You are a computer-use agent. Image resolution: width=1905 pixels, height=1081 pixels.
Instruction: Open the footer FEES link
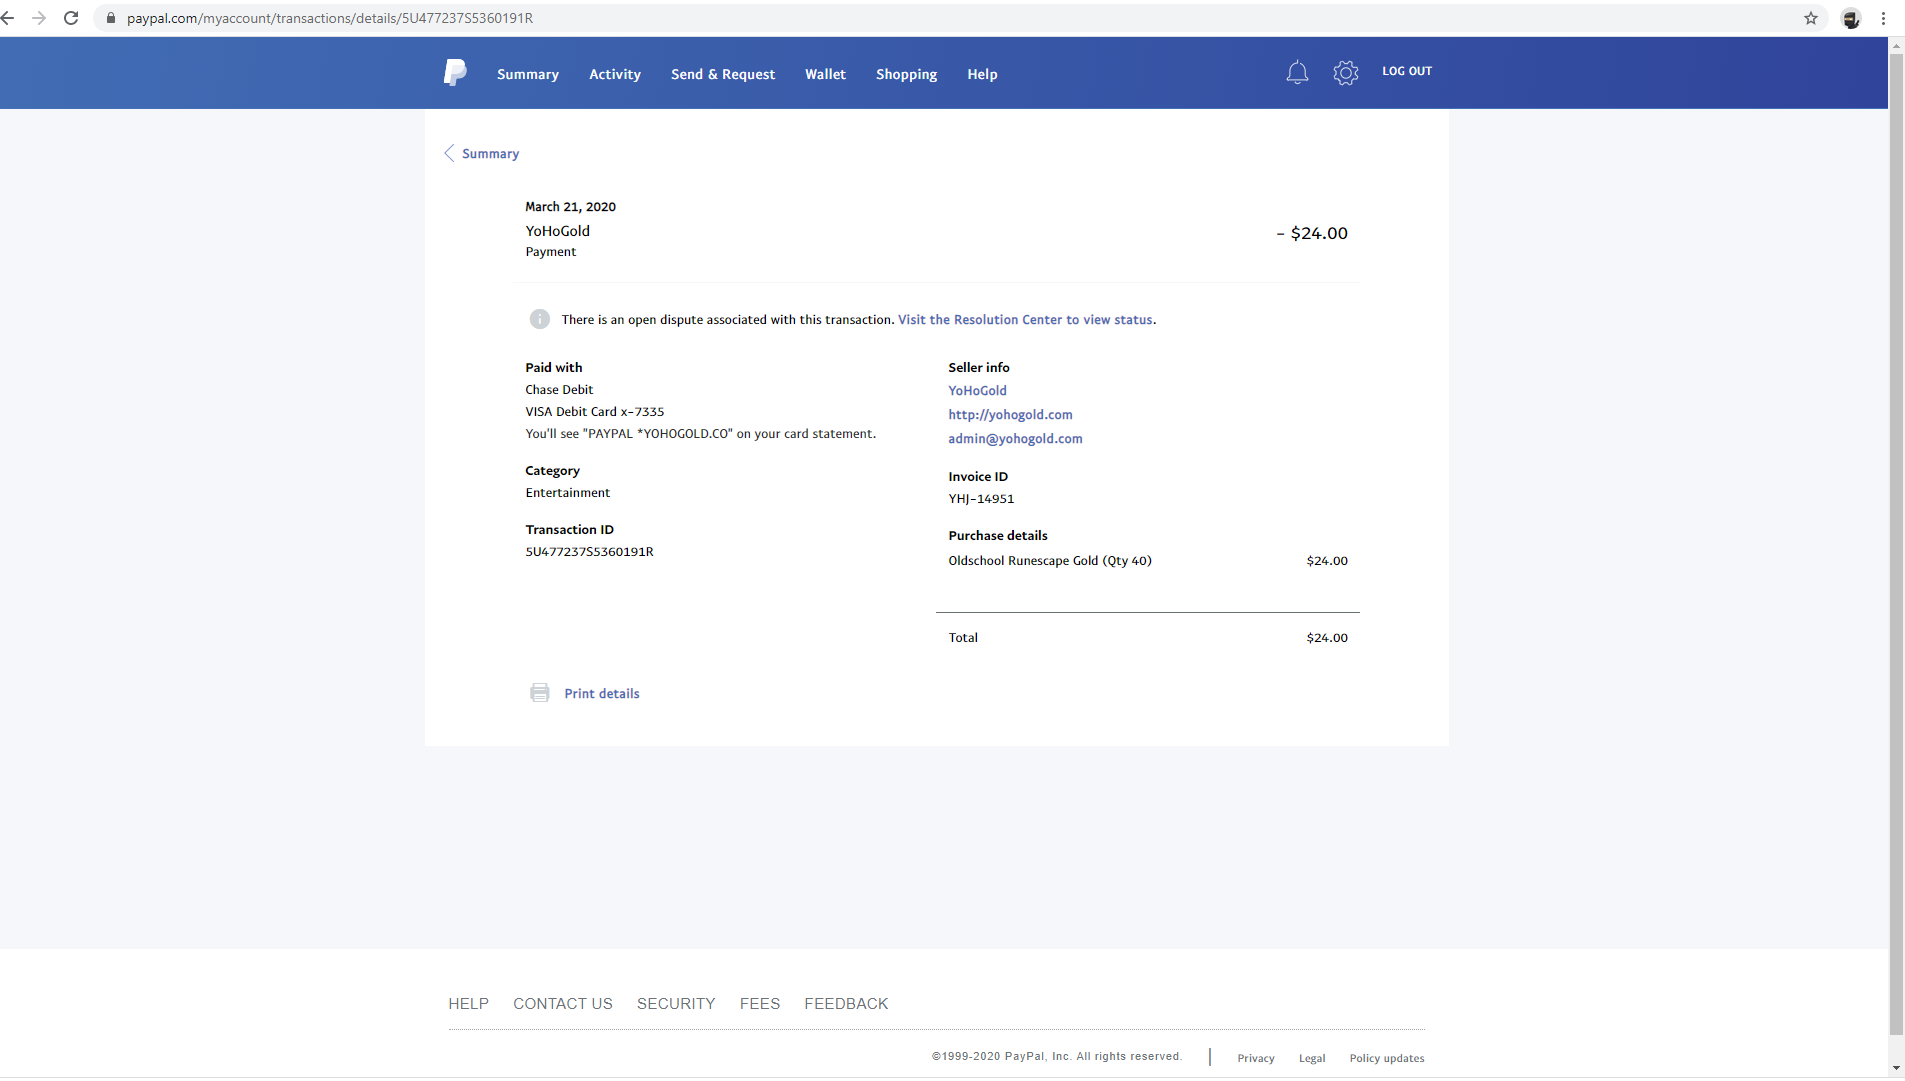point(760,1003)
